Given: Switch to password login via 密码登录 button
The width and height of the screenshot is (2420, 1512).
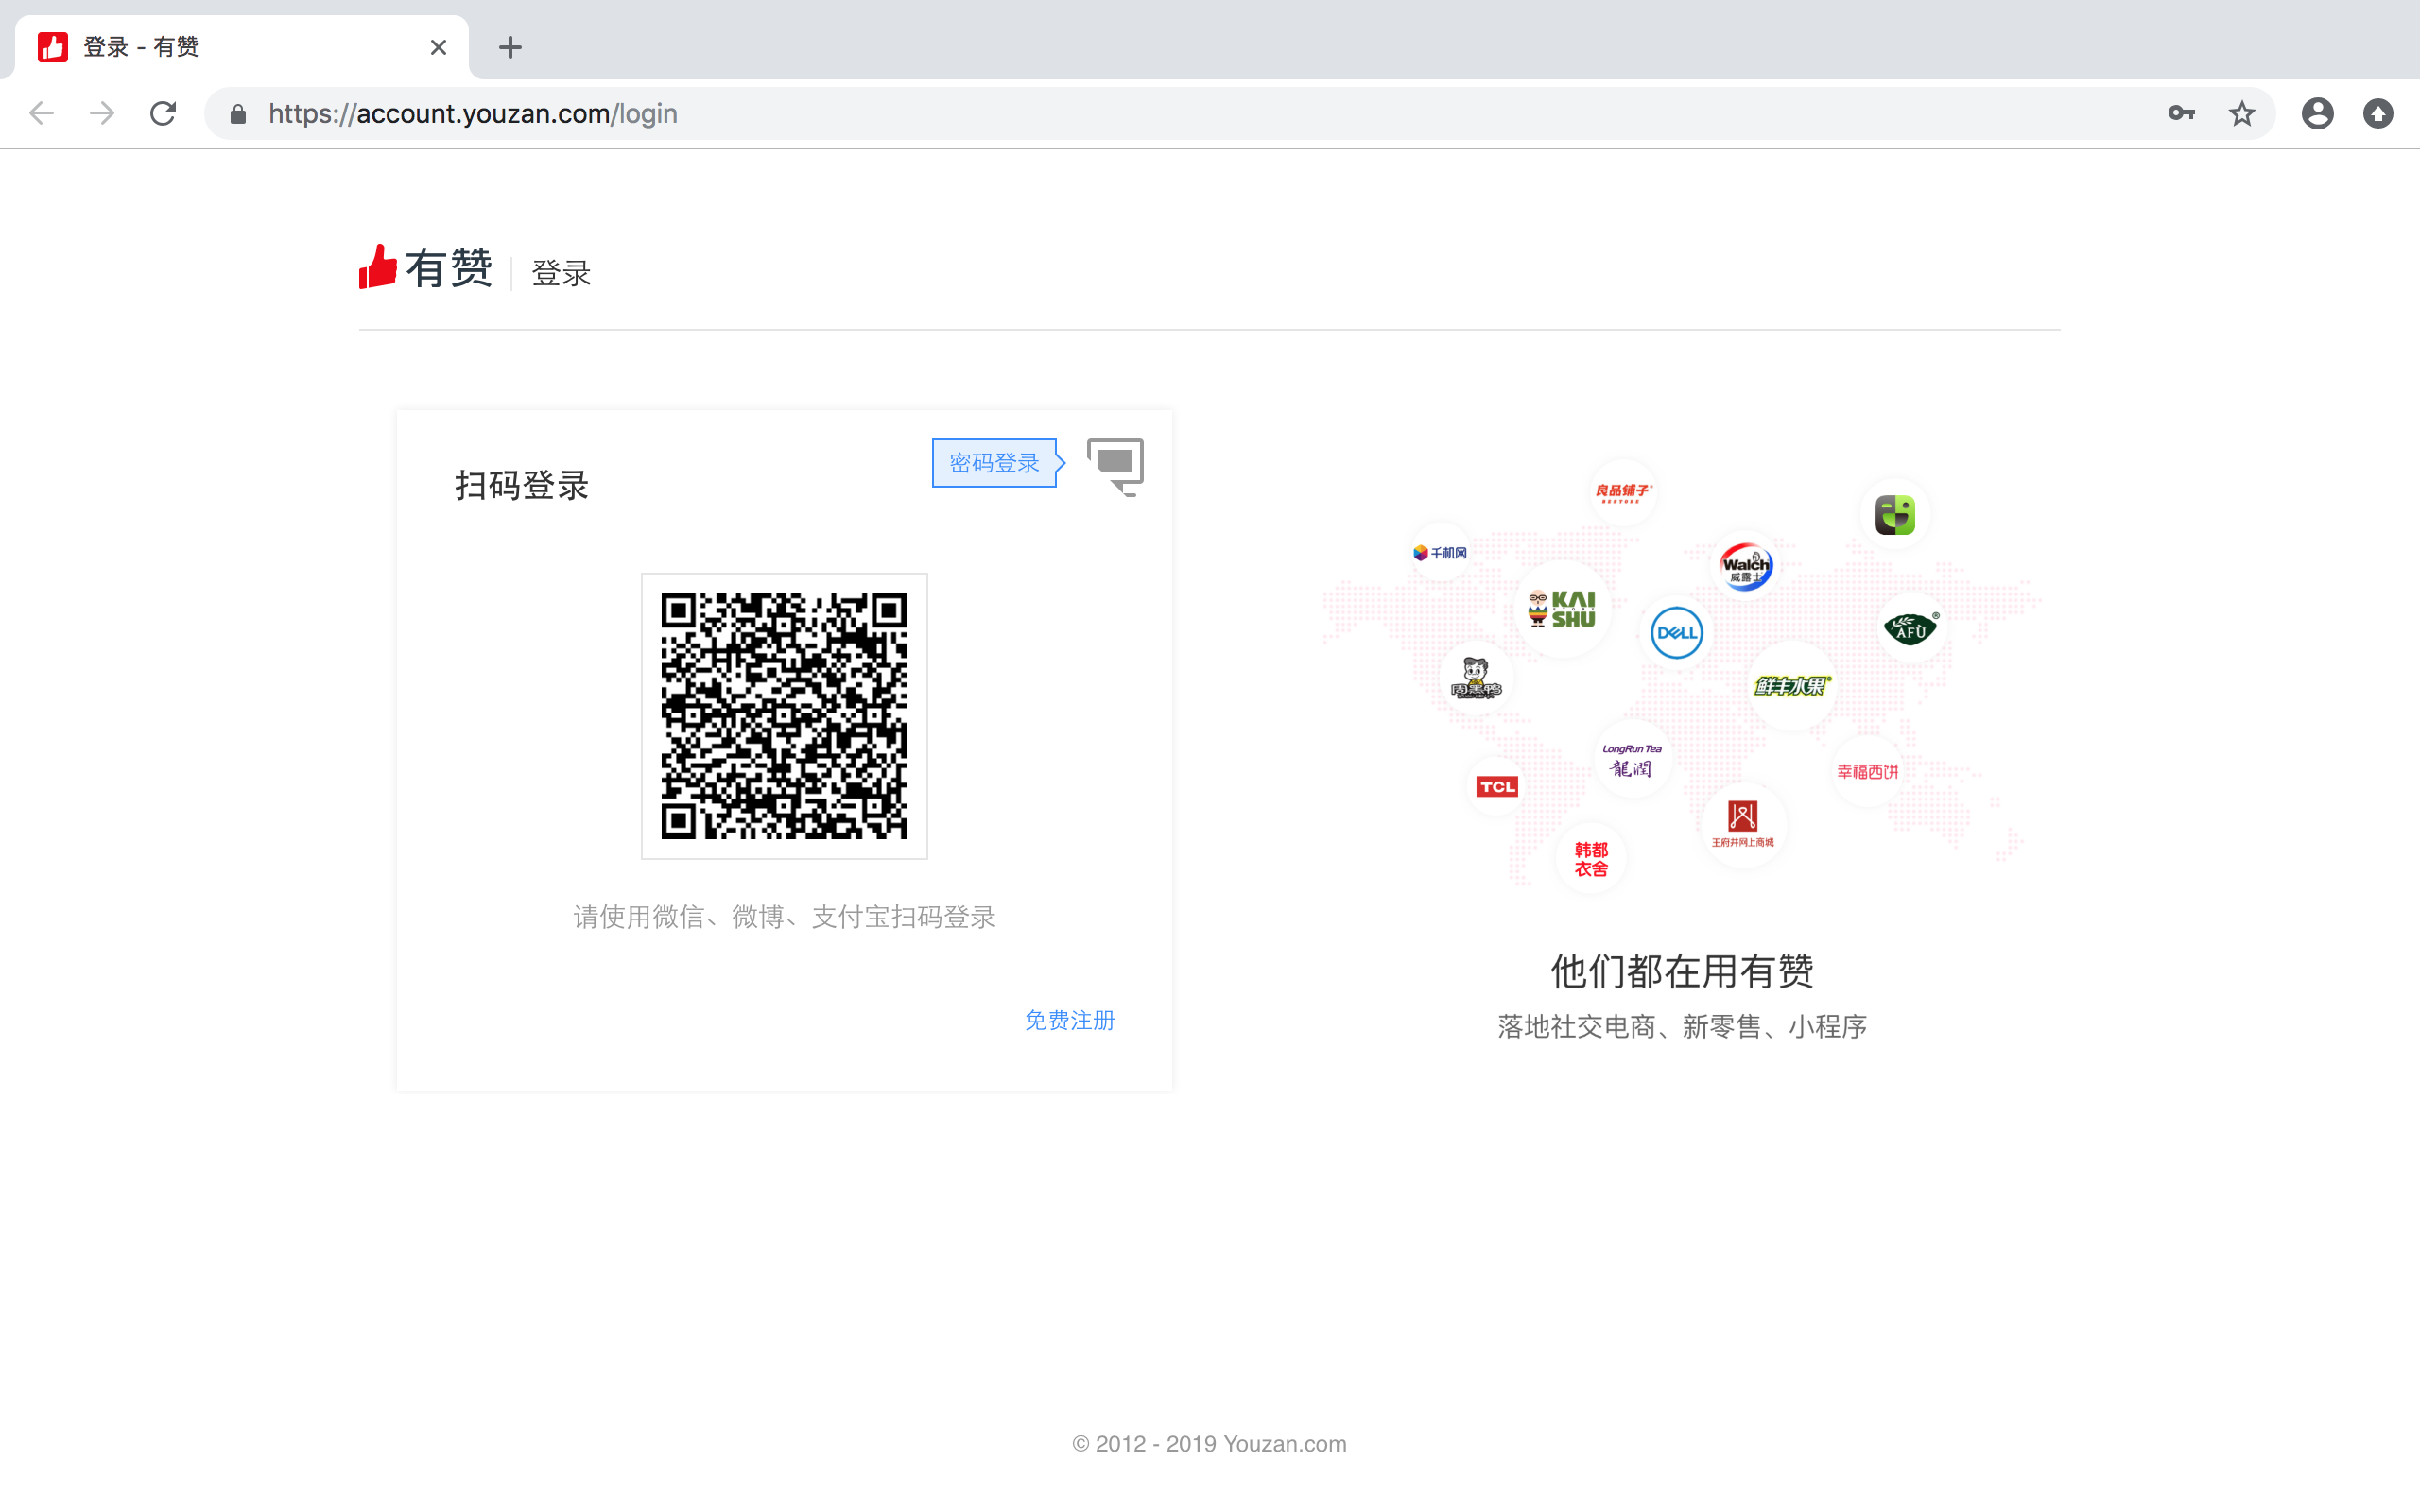Looking at the screenshot, I should tap(994, 462).
